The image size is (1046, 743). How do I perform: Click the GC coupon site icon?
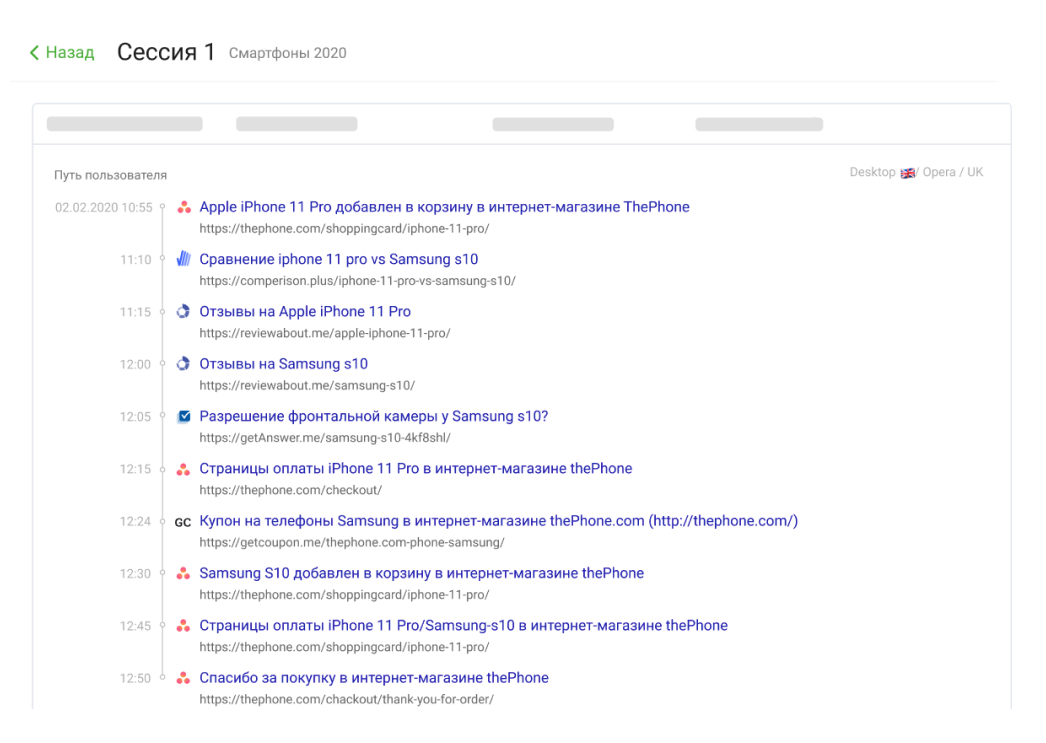click(183, 522)
